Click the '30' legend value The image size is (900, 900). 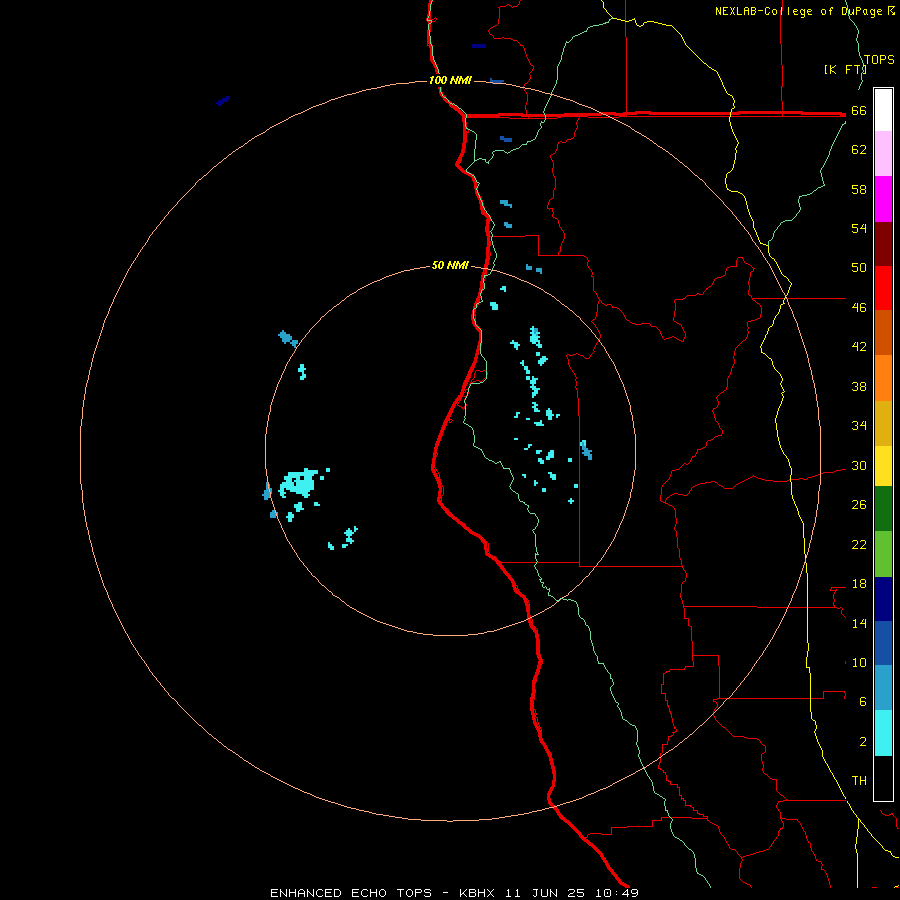click(859, 465)
